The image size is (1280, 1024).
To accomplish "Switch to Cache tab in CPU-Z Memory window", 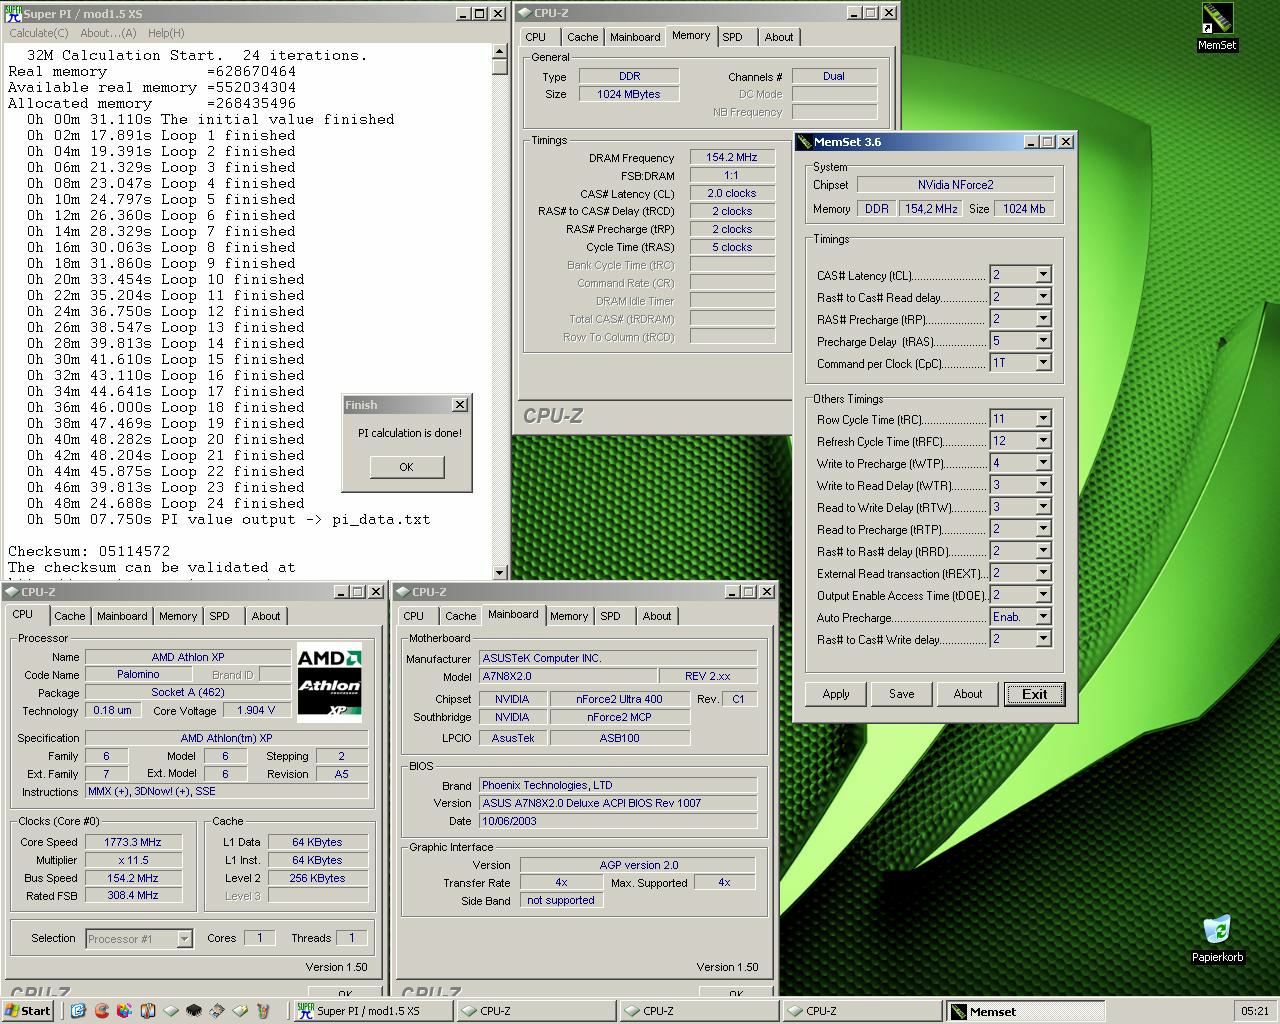I will pos(582,37).
